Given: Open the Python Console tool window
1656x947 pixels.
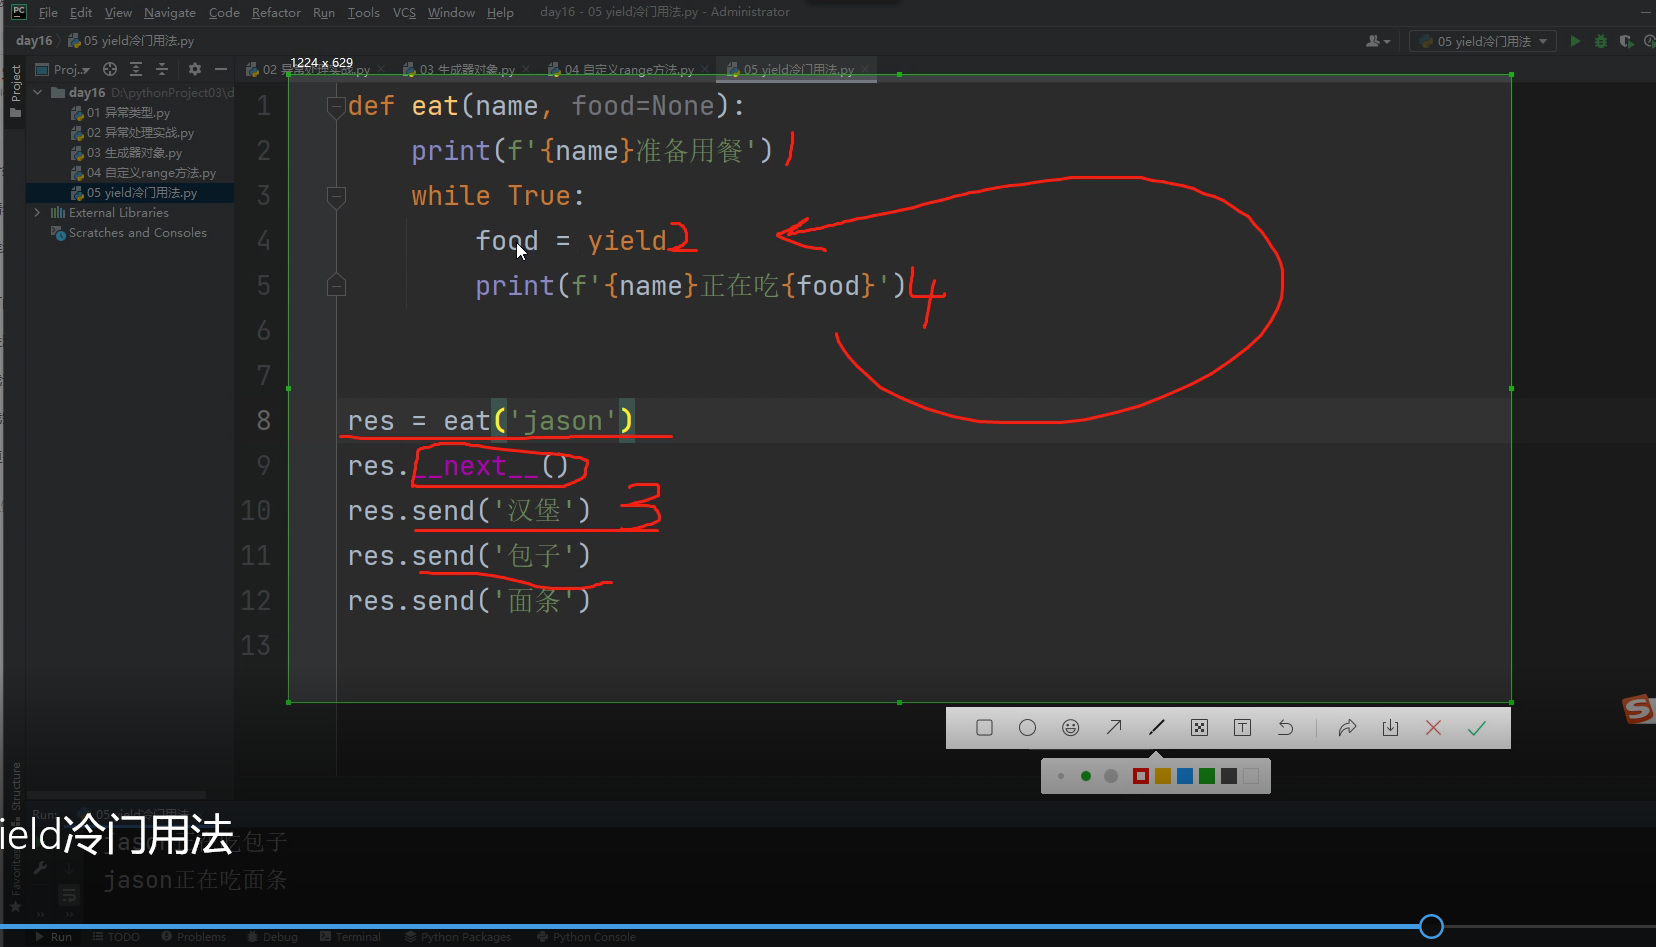Looking at the screenshot, I should click(x=586, y=937).
